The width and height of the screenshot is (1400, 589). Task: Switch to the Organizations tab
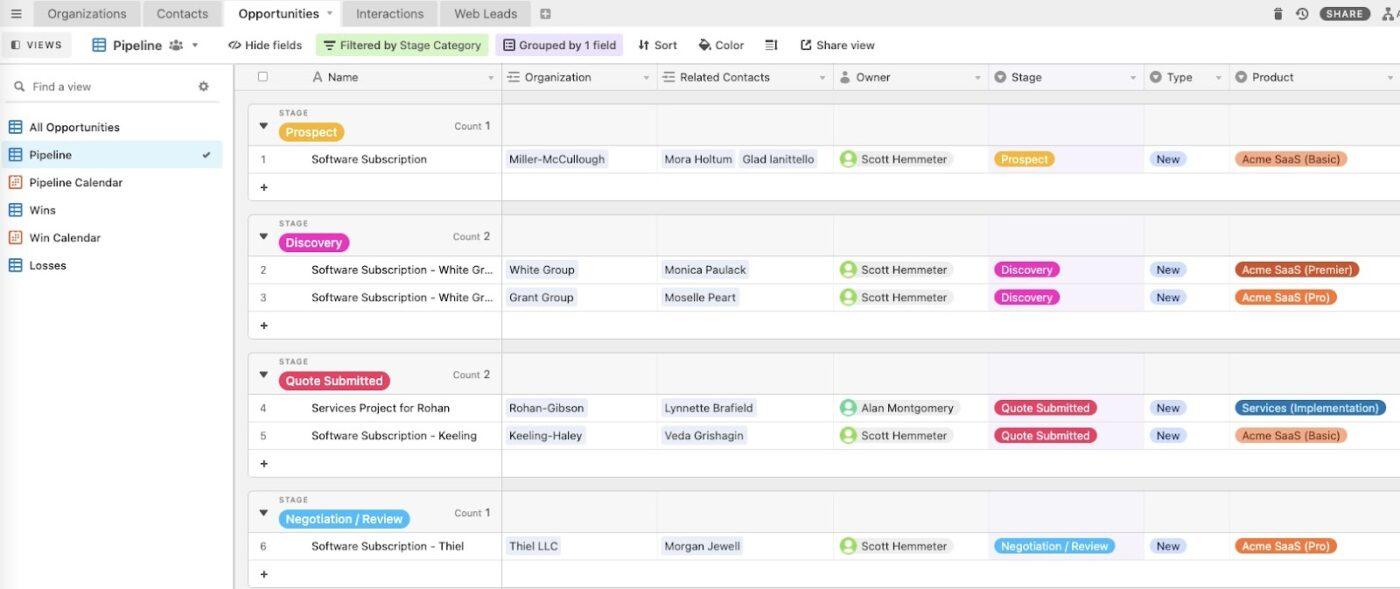tap(87, 14)
